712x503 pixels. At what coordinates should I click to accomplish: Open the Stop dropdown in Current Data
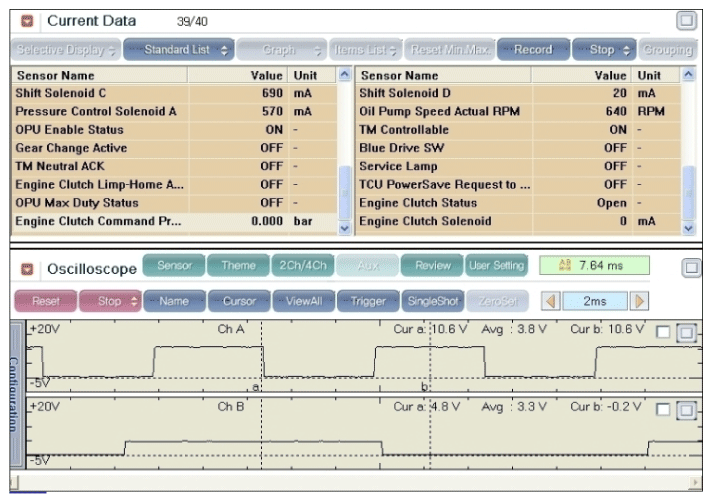603,49
